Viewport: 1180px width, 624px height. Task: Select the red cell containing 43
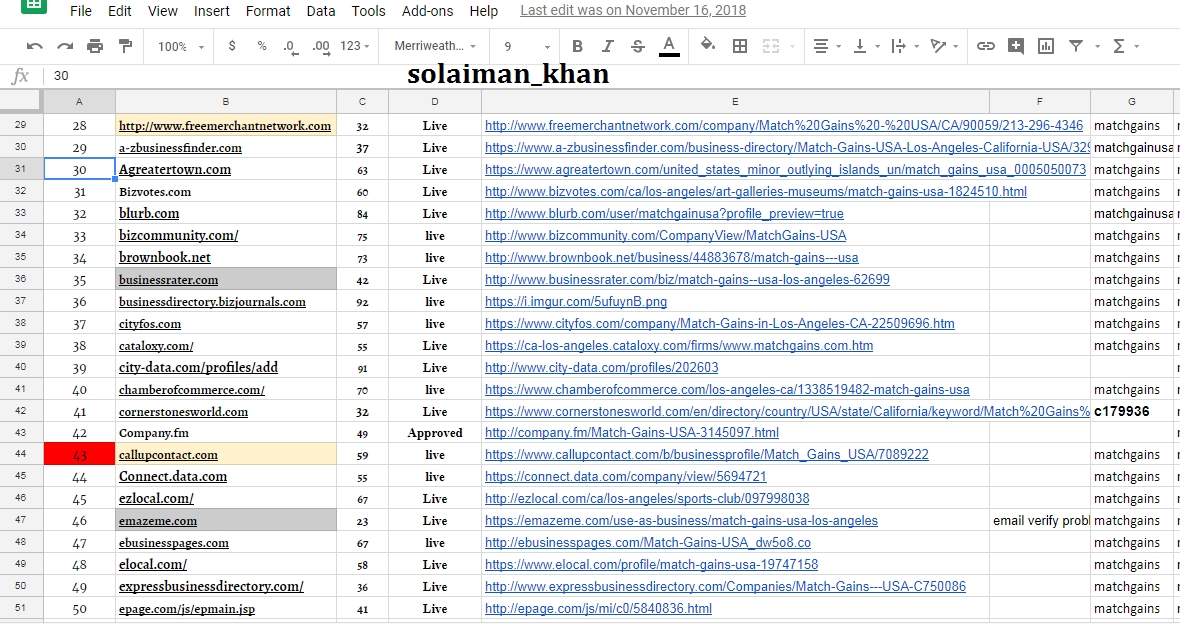79,455
